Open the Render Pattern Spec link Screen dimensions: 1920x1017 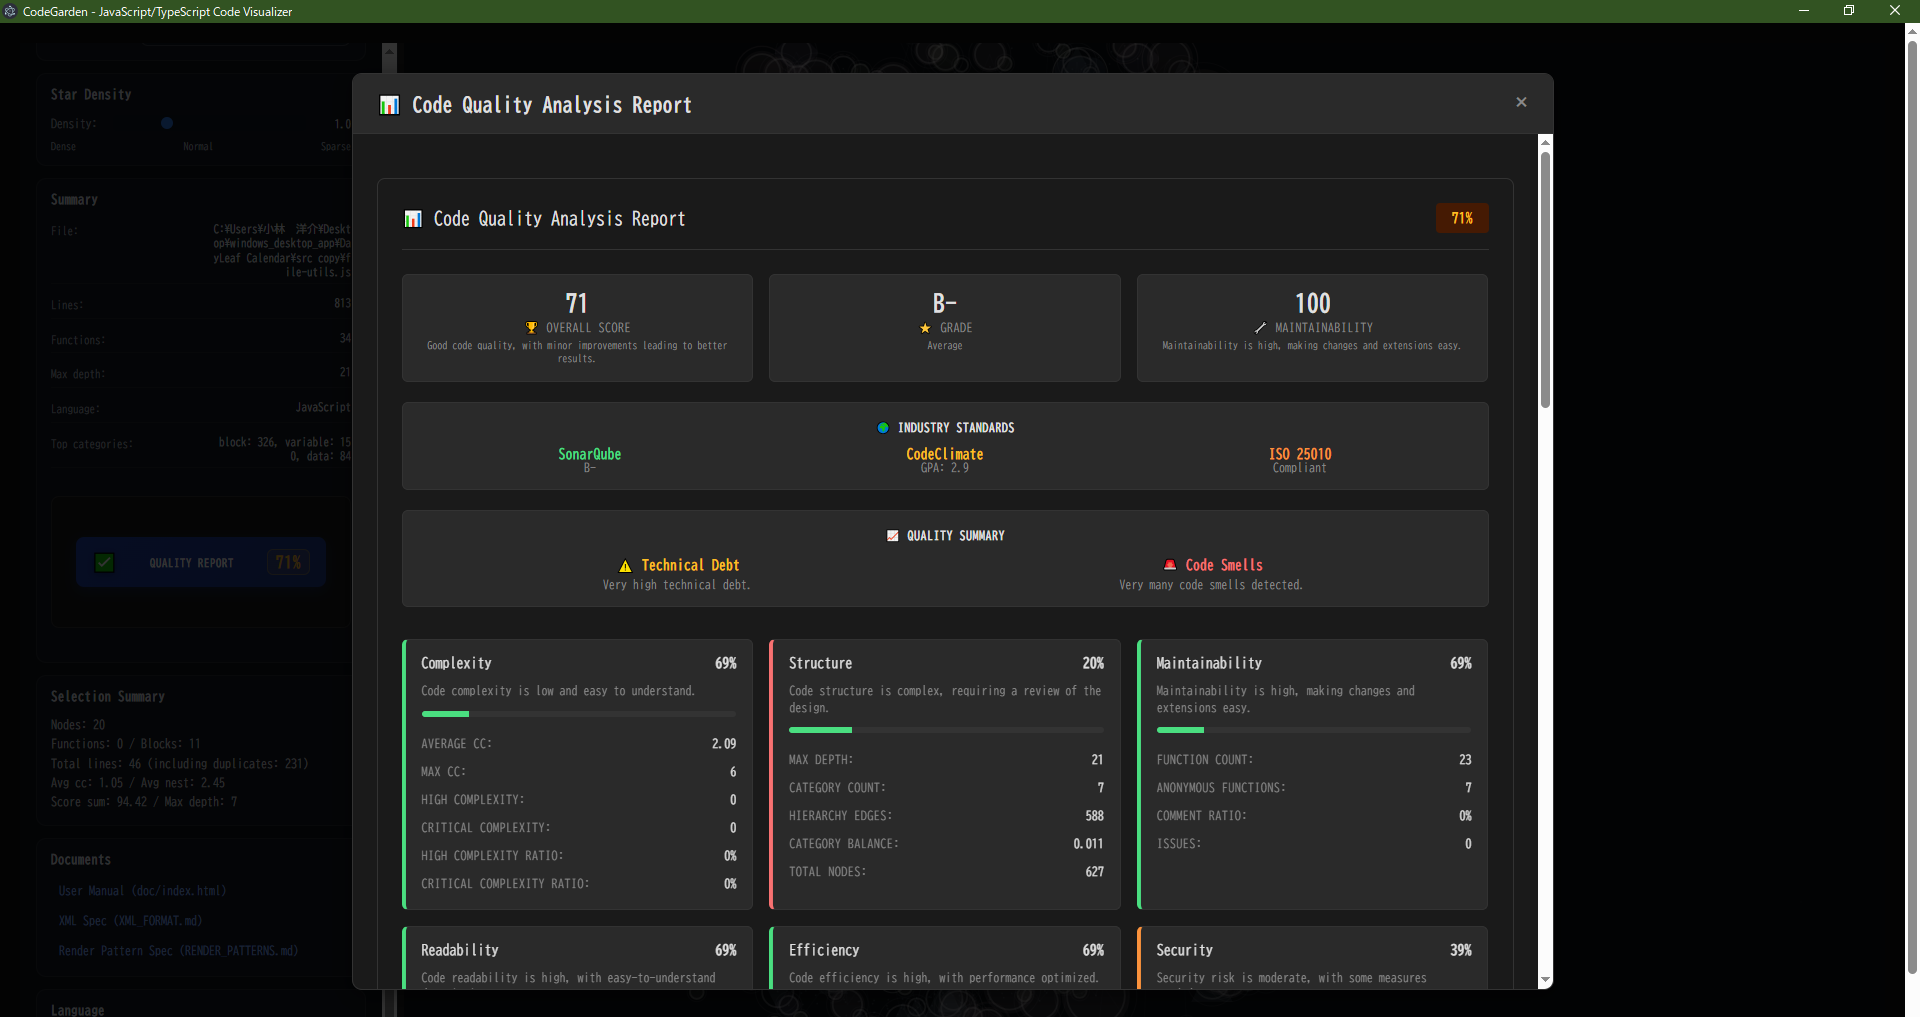[x=178, y=951]
